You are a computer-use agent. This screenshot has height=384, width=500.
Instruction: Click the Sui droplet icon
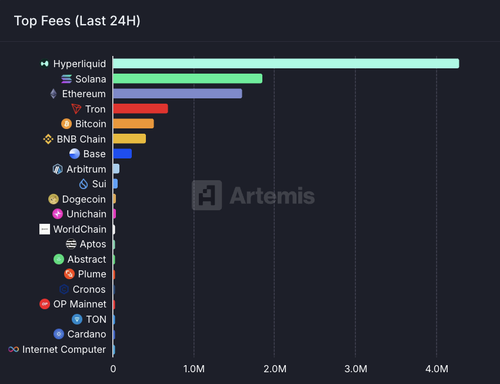tap(83, 184)
